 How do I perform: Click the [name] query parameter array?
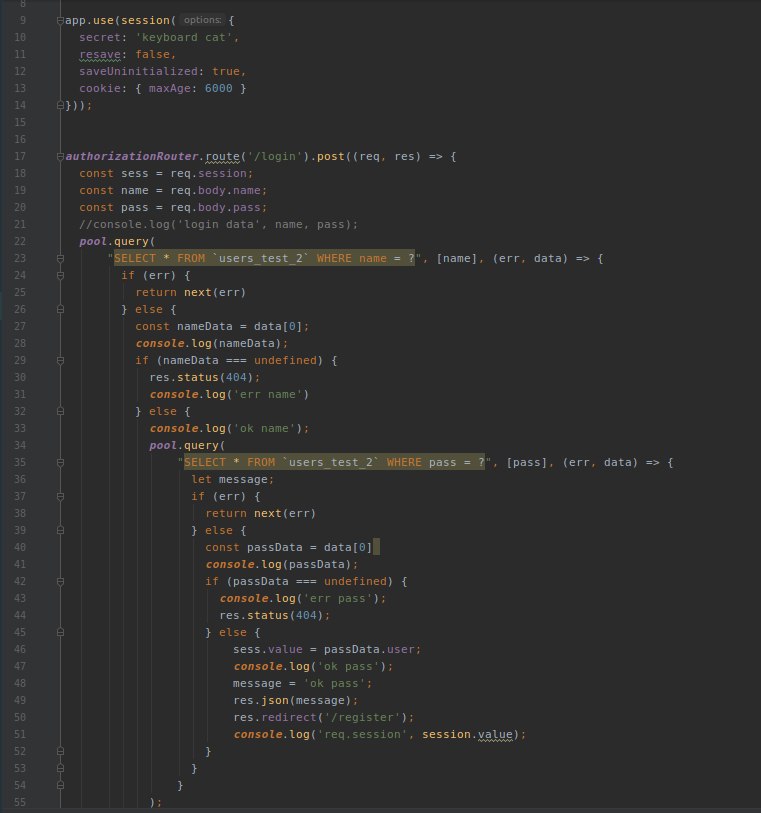coord(456,258)
